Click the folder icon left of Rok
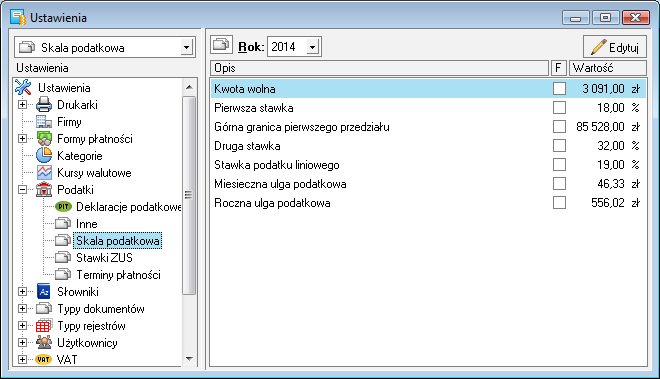This screenshot has width=660, height=379. pos(221,45)
